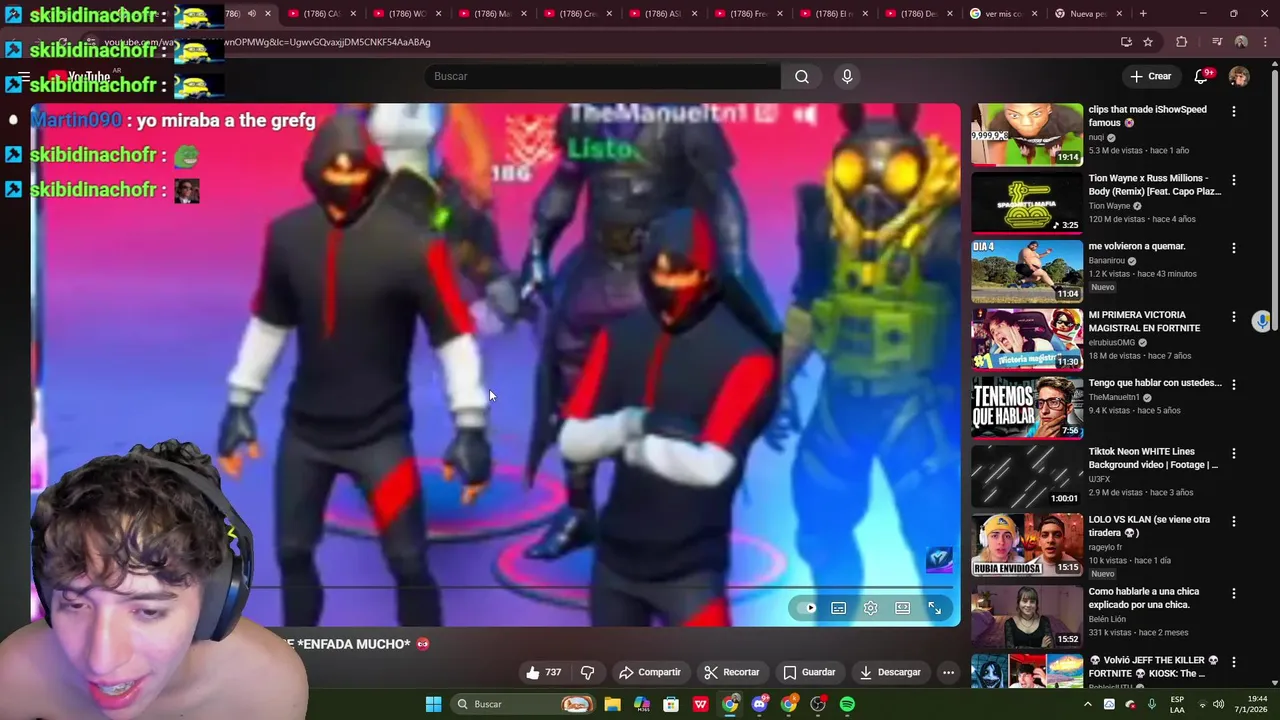This screenshot has height=720, width=1280.
Task: Start voice search with the microphone icon
Action: (847, 76)
